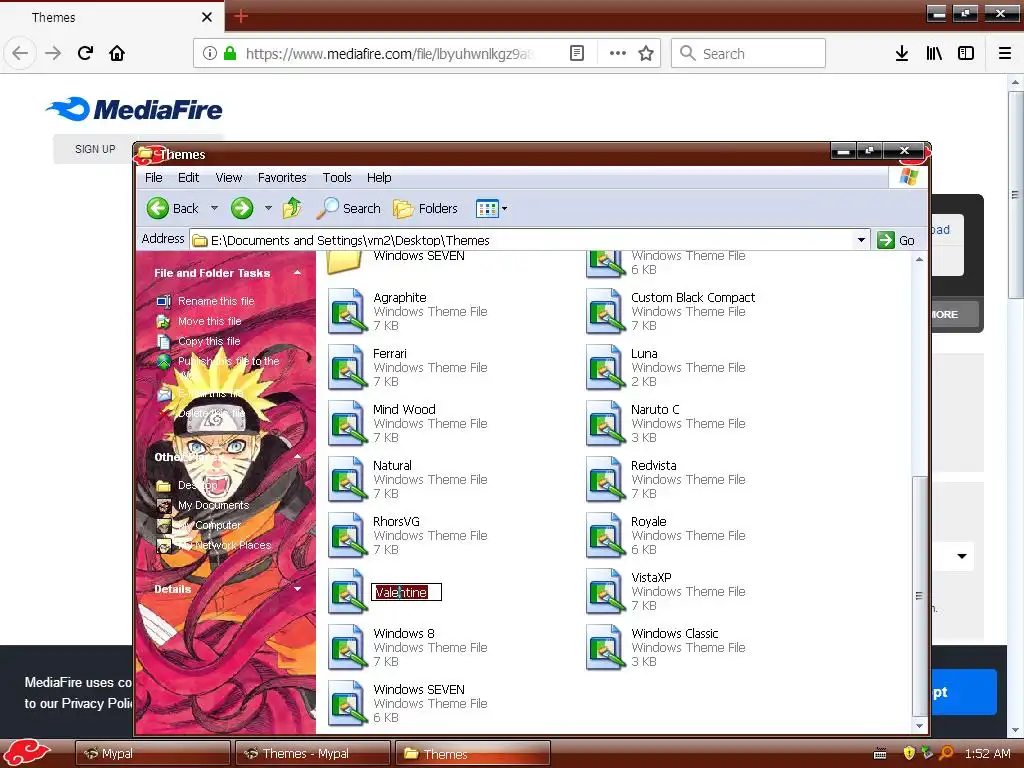Viewport: 1024px width, 768px height.
Task: Select the Natural theme file icon
Action: click(347, 480)
